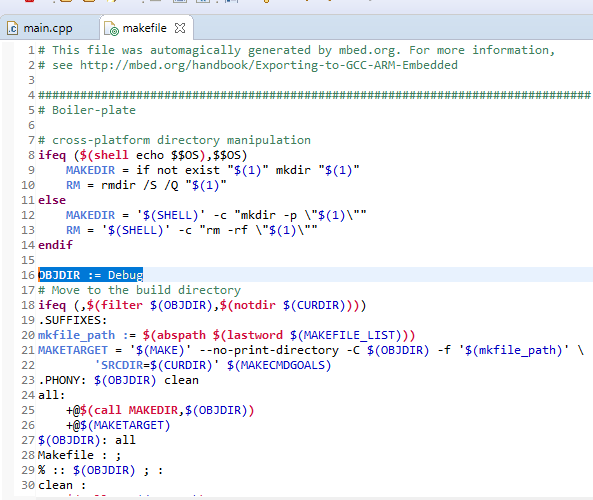The height and width of the screenshot is (500, 593).
Task: Place cursor in highlighted OBJDIR := Debug text
Action: coord(91,275)
